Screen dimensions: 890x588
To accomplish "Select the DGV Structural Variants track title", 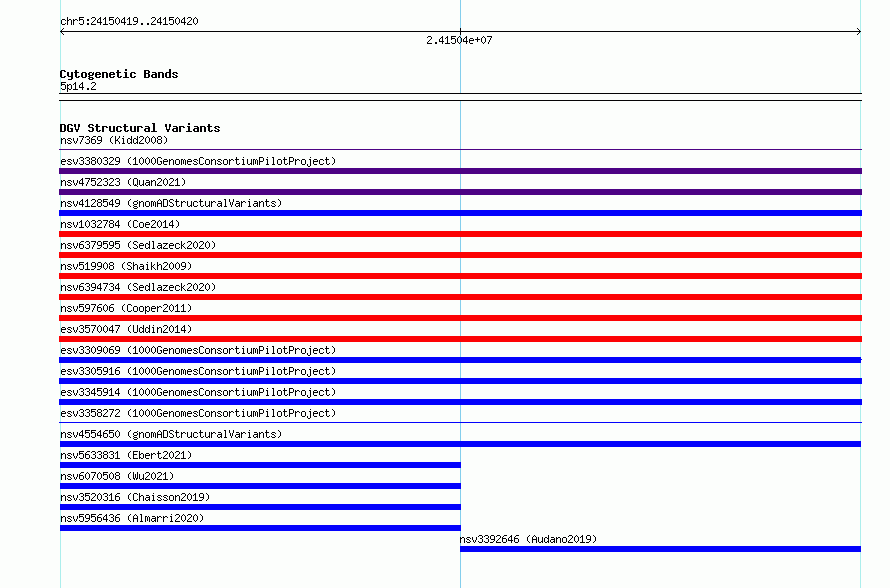I will pos(140,128).
